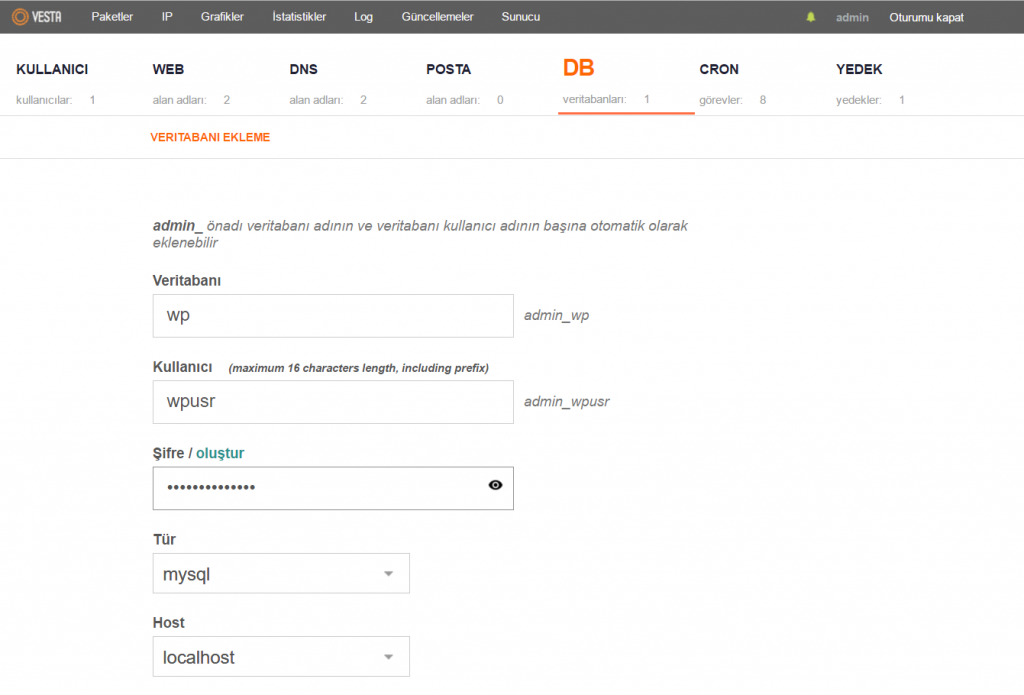Open the Sunucu settings page
1024x695 pixels.
(x=521, y=17)
